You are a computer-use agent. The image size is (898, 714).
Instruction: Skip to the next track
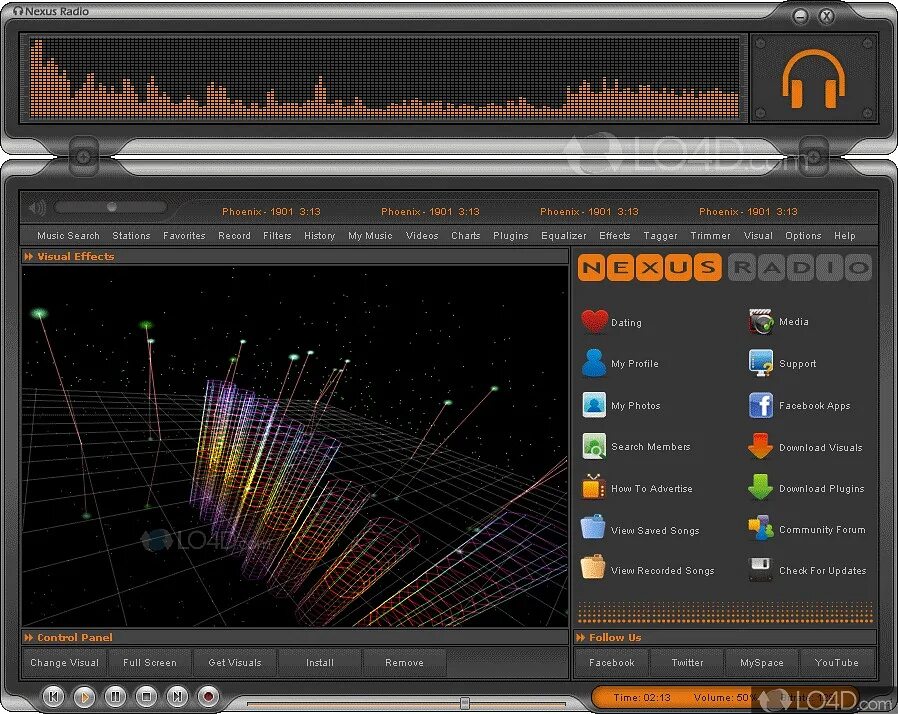177,696
